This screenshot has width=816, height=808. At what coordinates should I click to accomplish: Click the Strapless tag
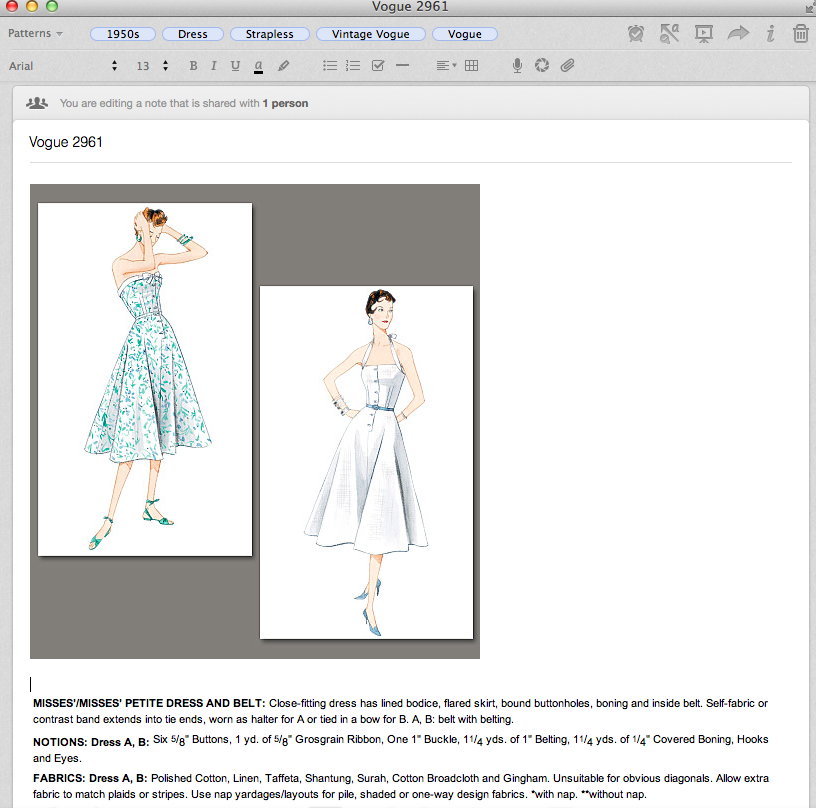point(270,34)
